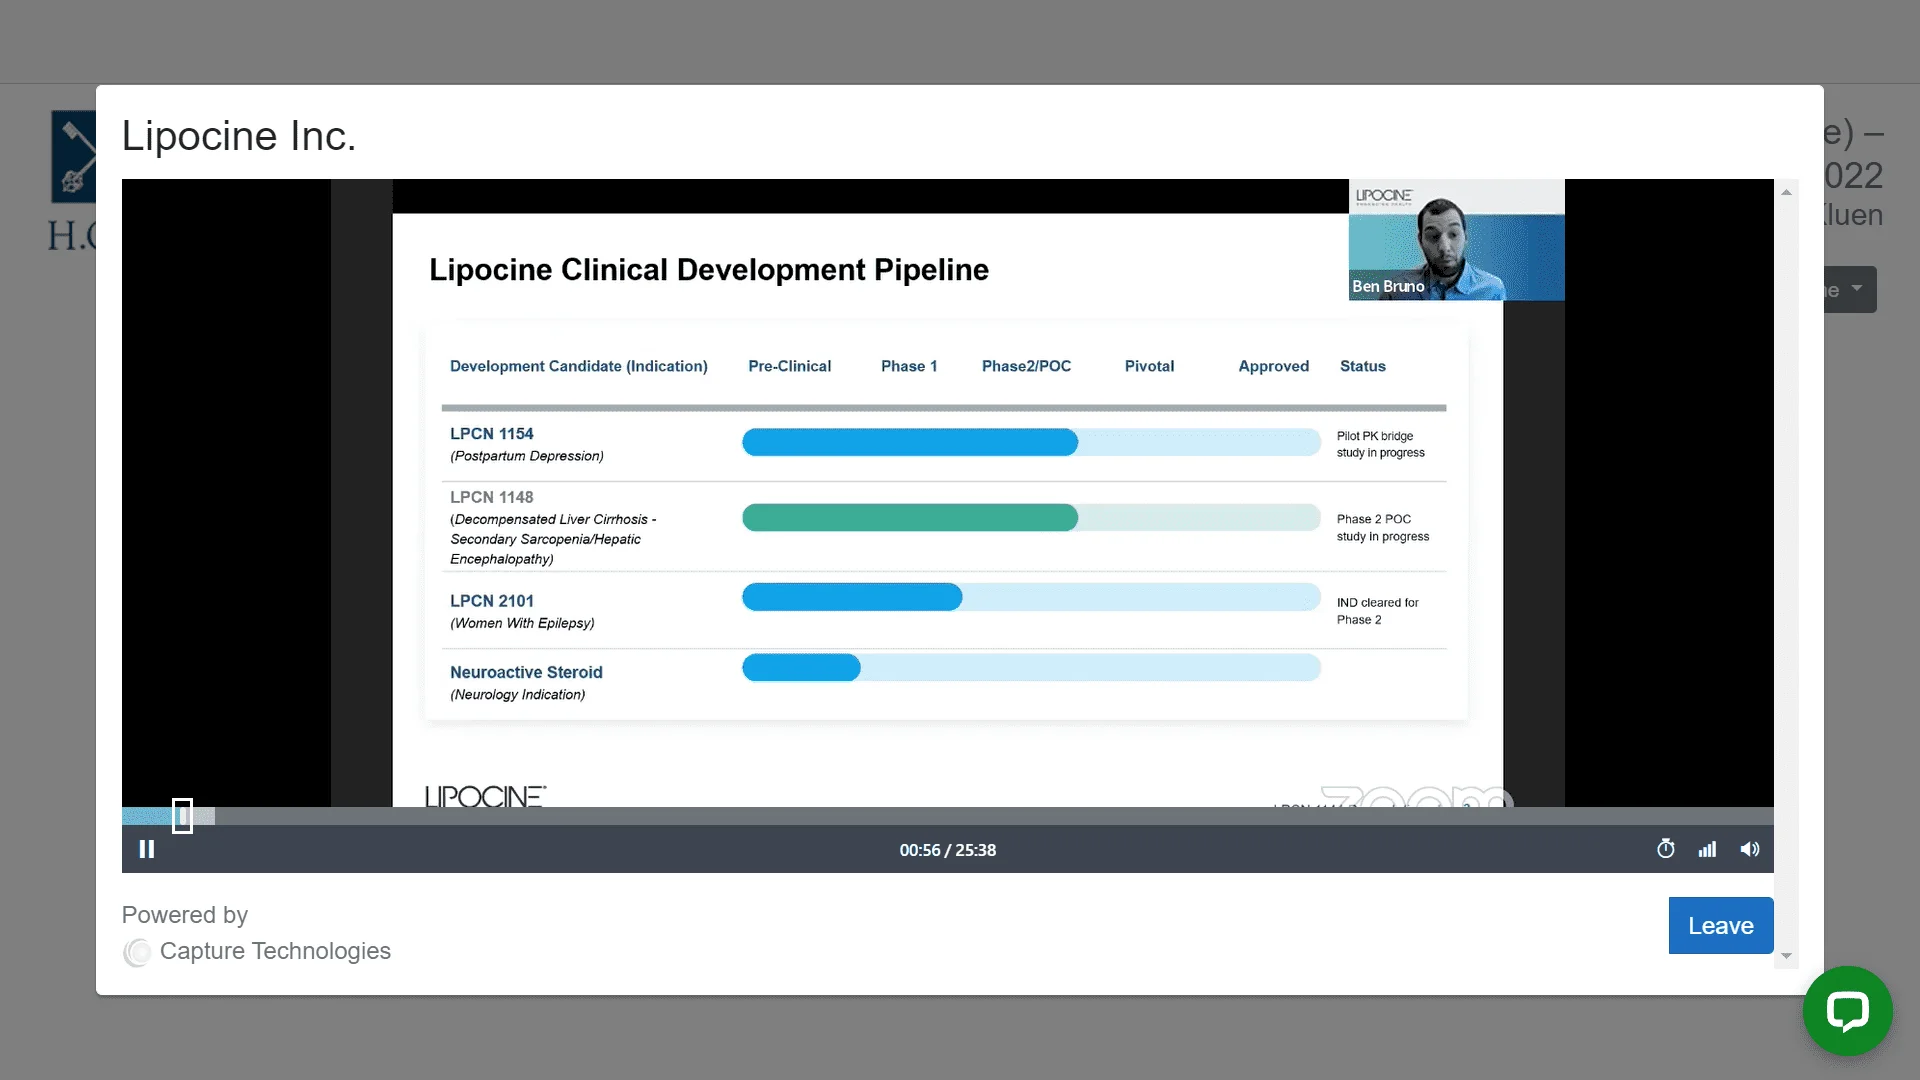The image size is (1920, 1080).
Task: Click the LPCN 2101 row label
Action: pyautogui.click(x=492, y=600)
